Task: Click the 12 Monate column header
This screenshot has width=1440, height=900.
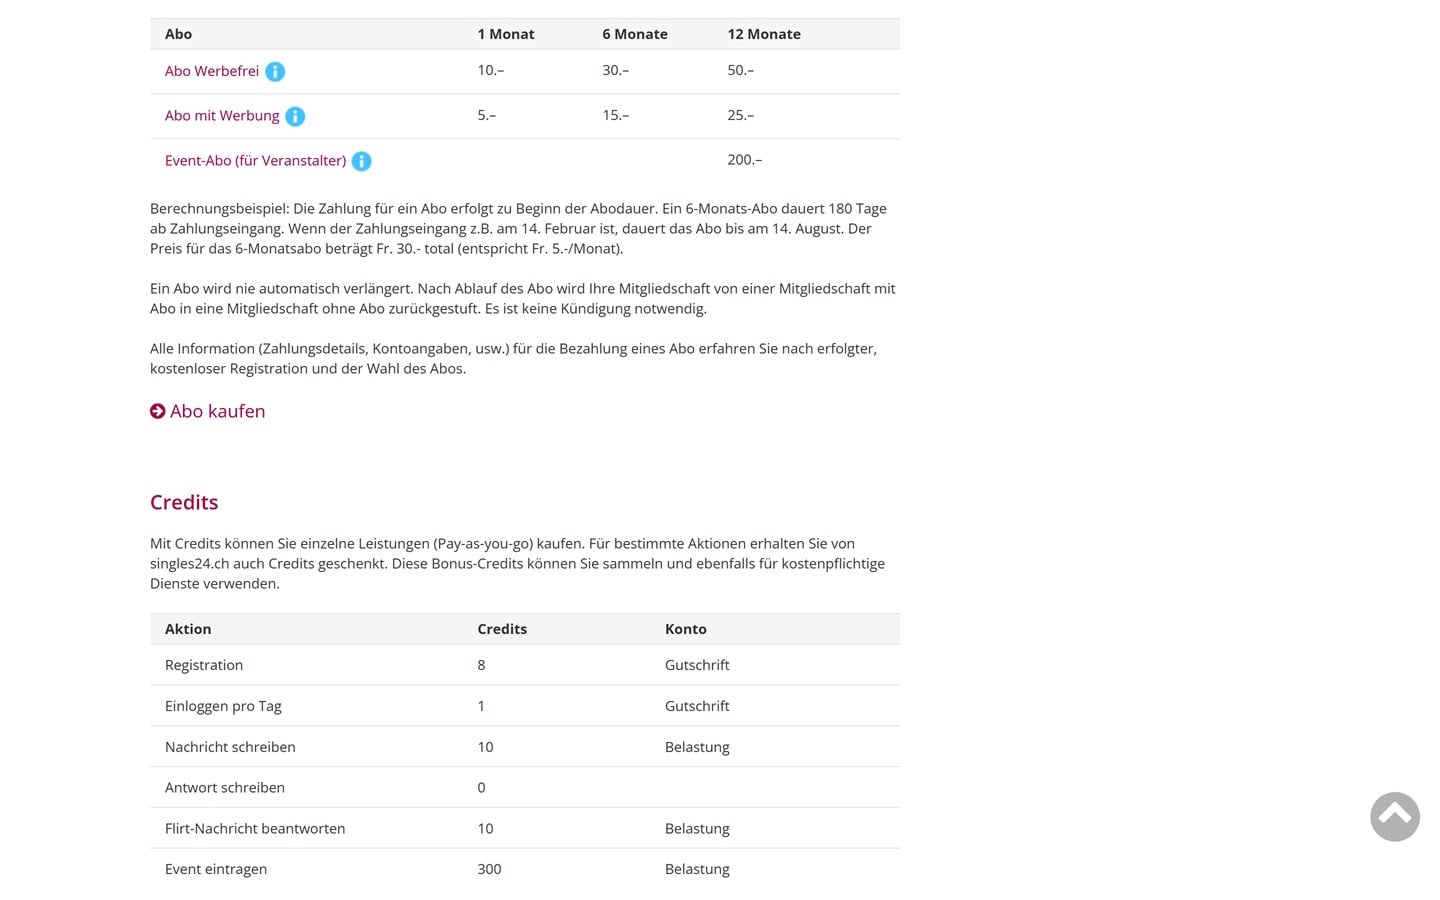Action: pos(764,34)
